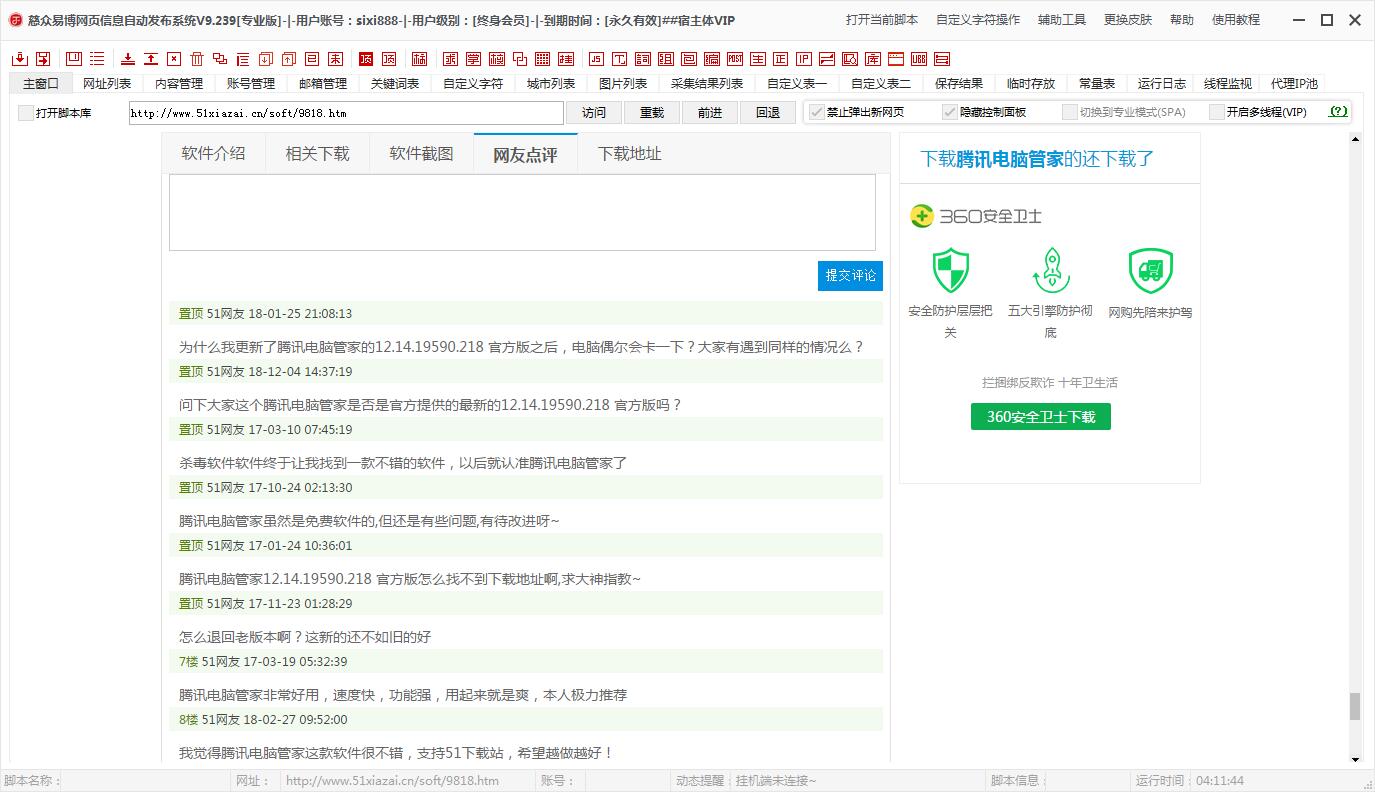Open the 软件截图 page tab
Viewport: 1375px width, 792px height.
(421, 153)
